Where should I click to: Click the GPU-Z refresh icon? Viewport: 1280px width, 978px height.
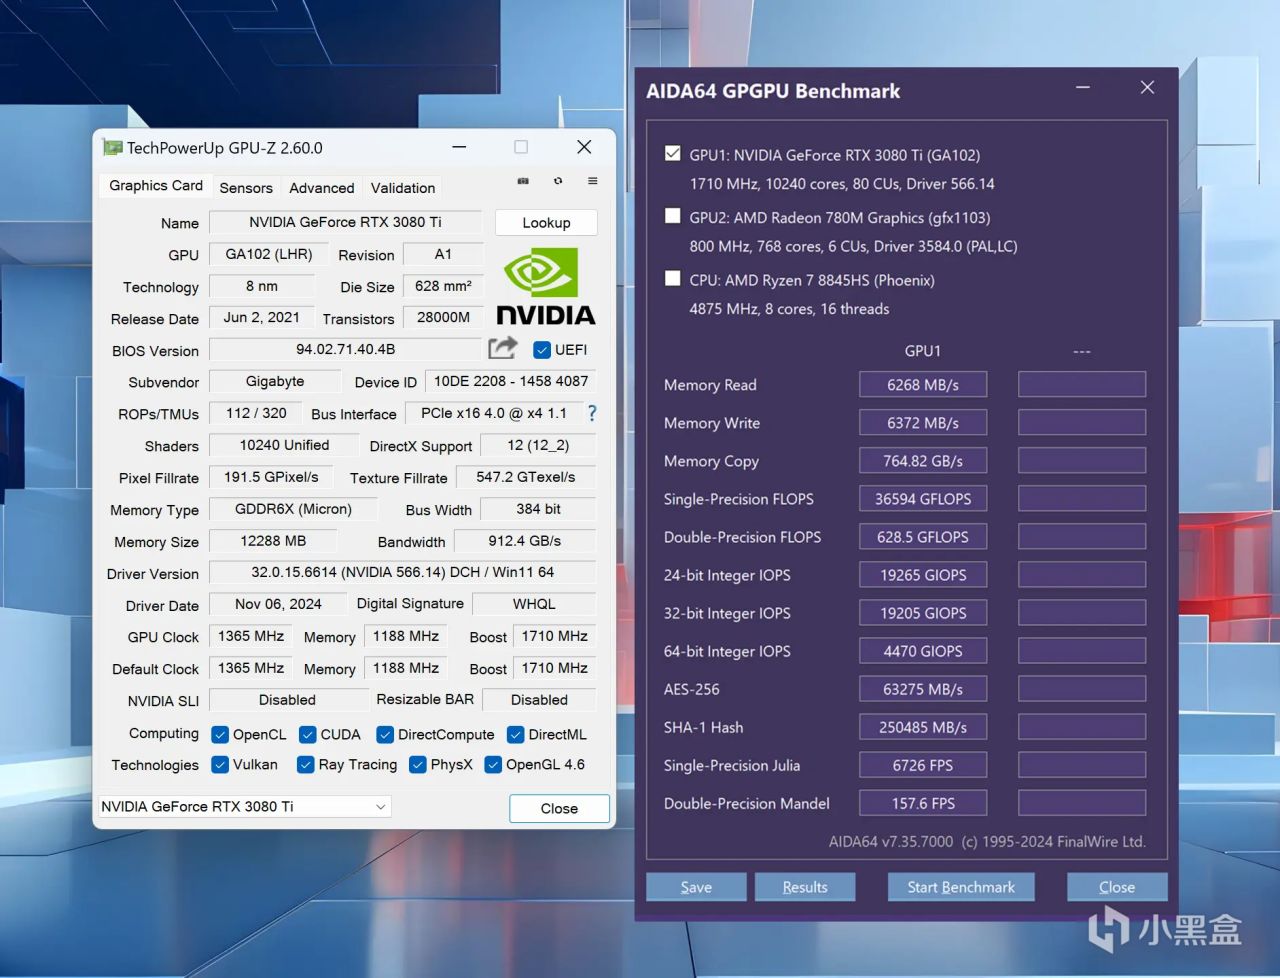coord(558,181)
